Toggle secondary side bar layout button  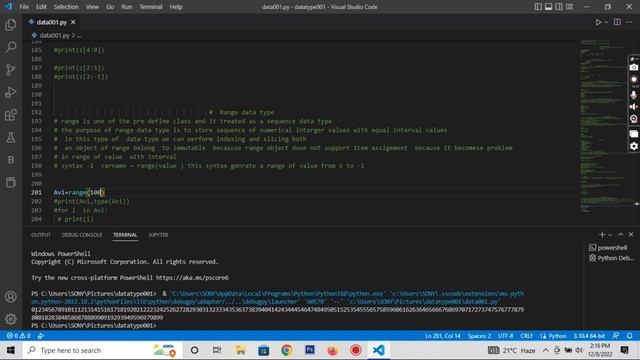coord(559,7)
